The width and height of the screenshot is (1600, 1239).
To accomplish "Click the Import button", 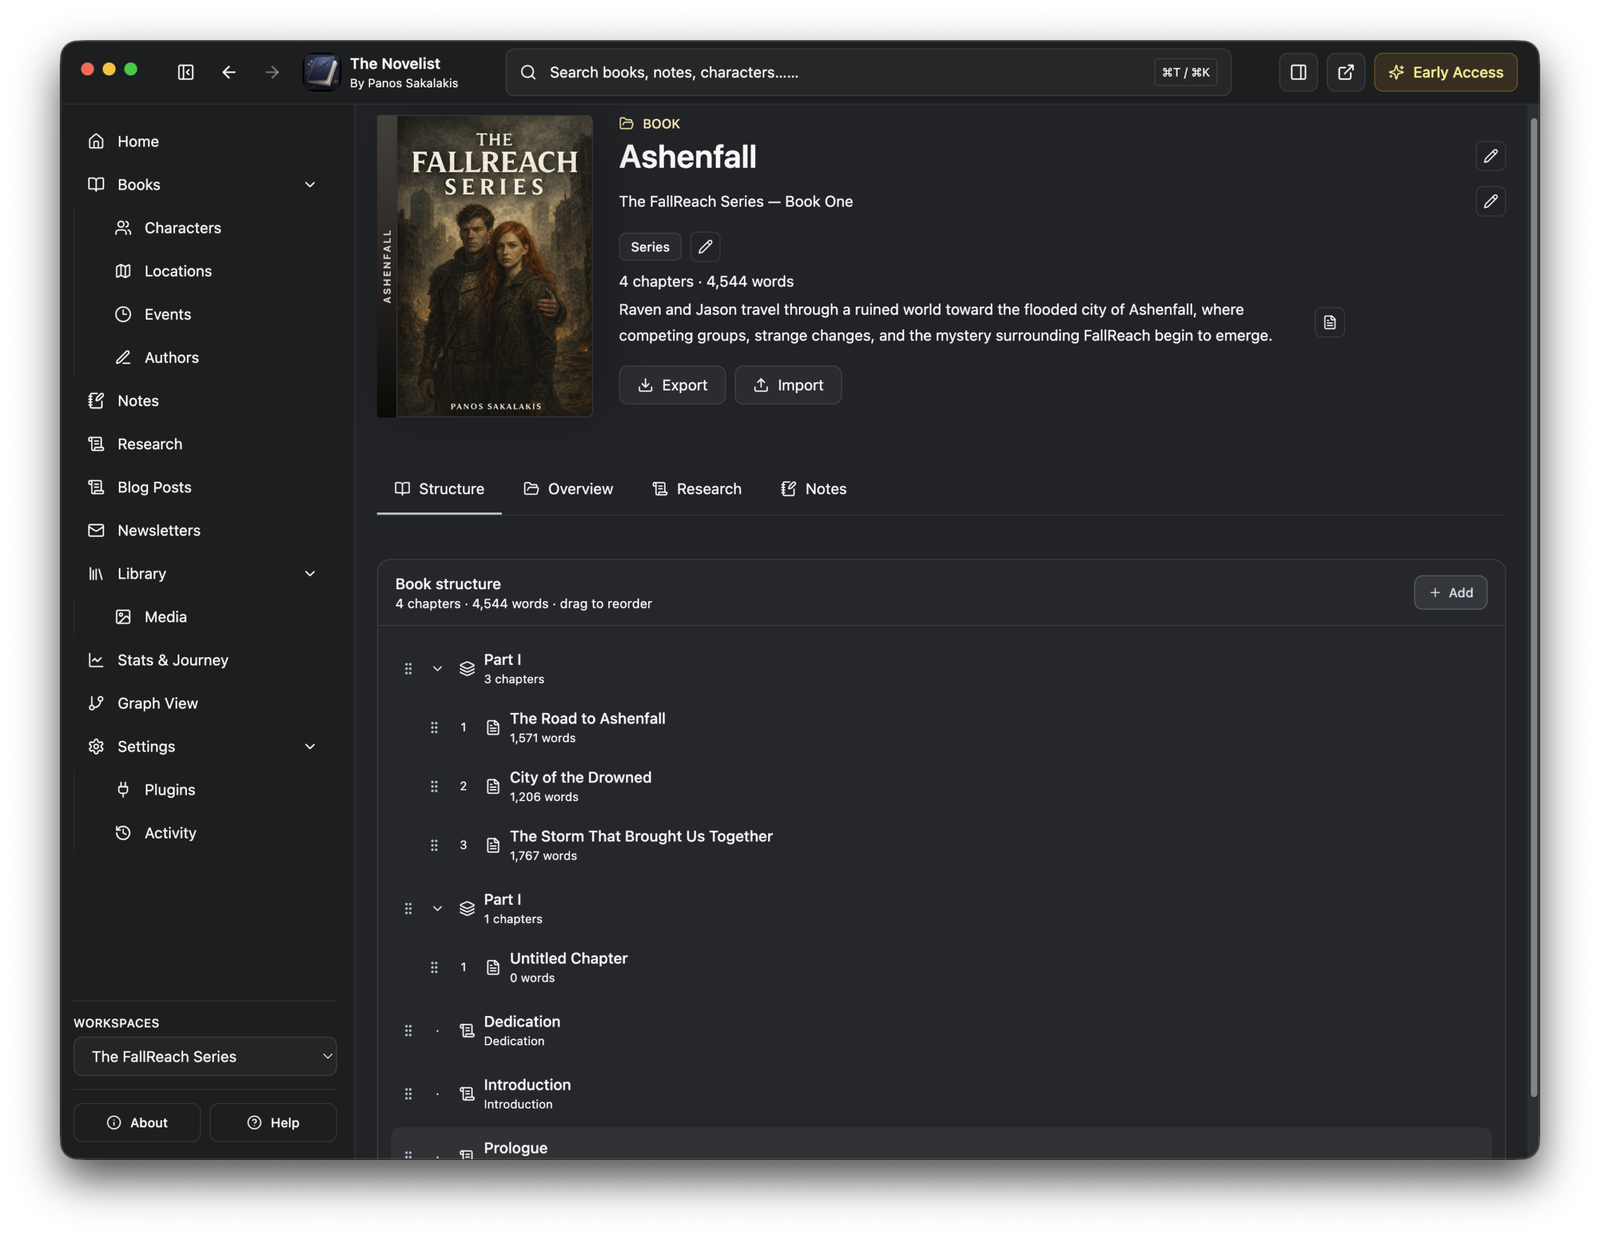I will coord(788,385).
